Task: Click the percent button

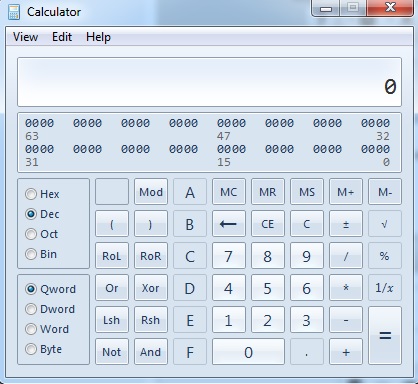Action: [x=385, y=256]
